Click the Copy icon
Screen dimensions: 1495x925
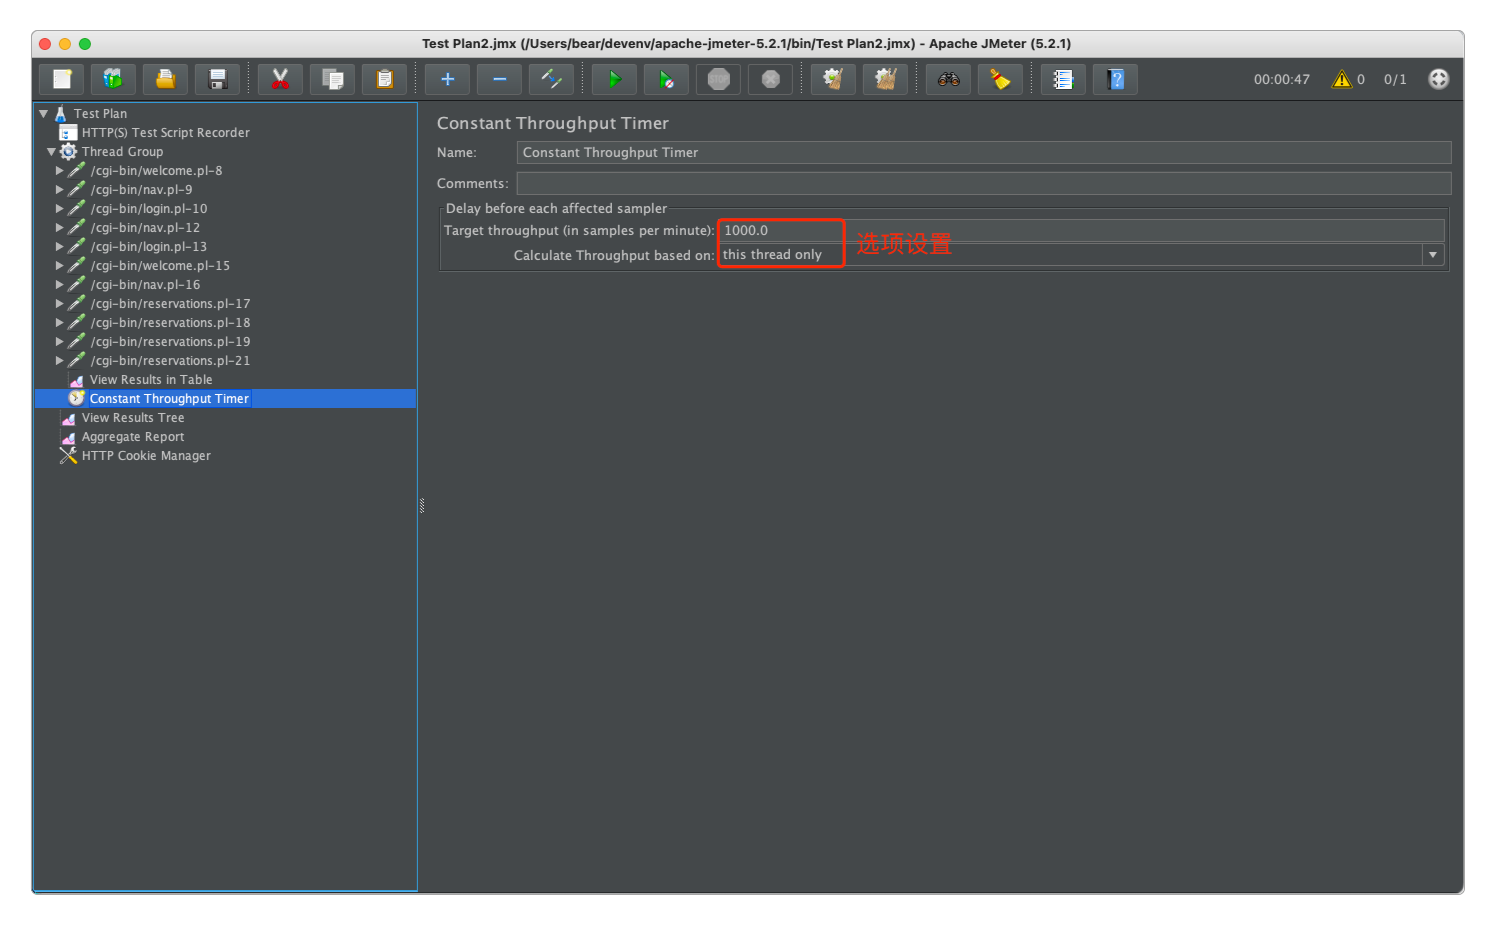pyautogui.click(x=333, y=79)
